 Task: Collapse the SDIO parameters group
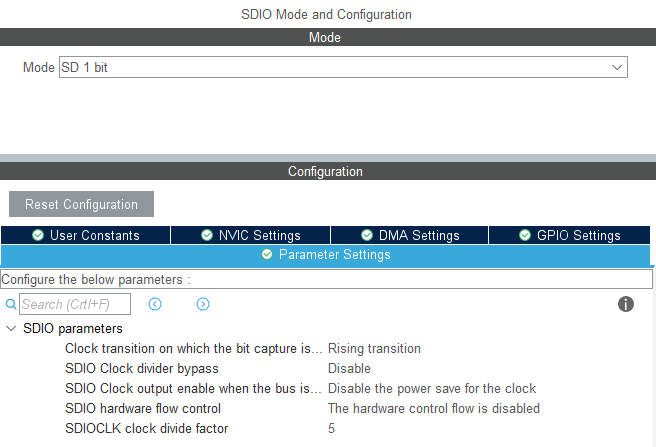click(x=11, y=328)
